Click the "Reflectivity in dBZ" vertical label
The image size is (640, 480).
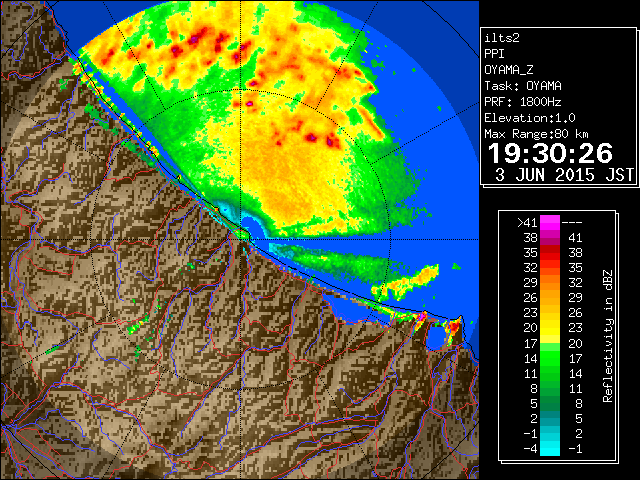coord(608,336)
